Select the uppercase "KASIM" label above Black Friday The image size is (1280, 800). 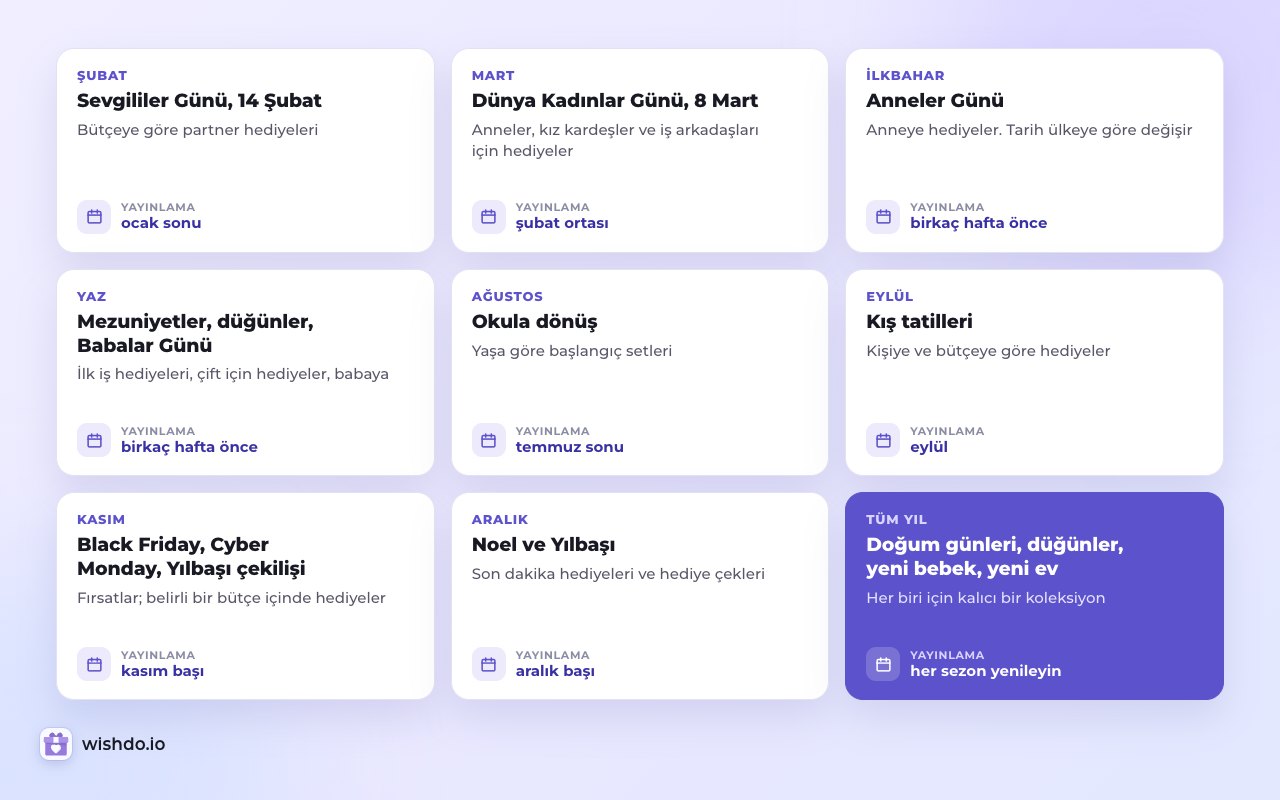point(101,519)
